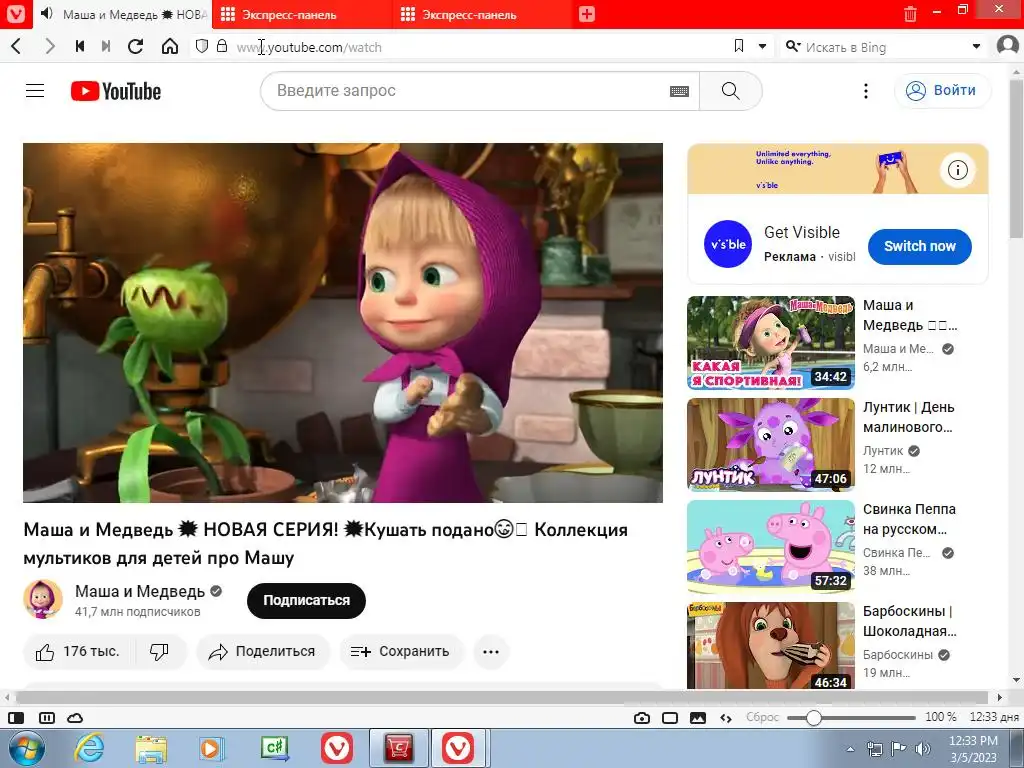Open Windows Explorer folder on taskbar
The height and width of the screenshot is (768, 1024).
(151, 748)
